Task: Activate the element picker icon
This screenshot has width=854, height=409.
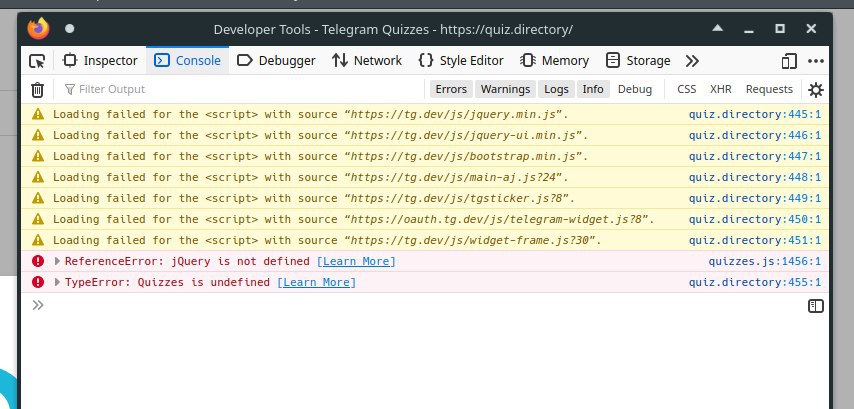Action: click(x=37, y=61)
